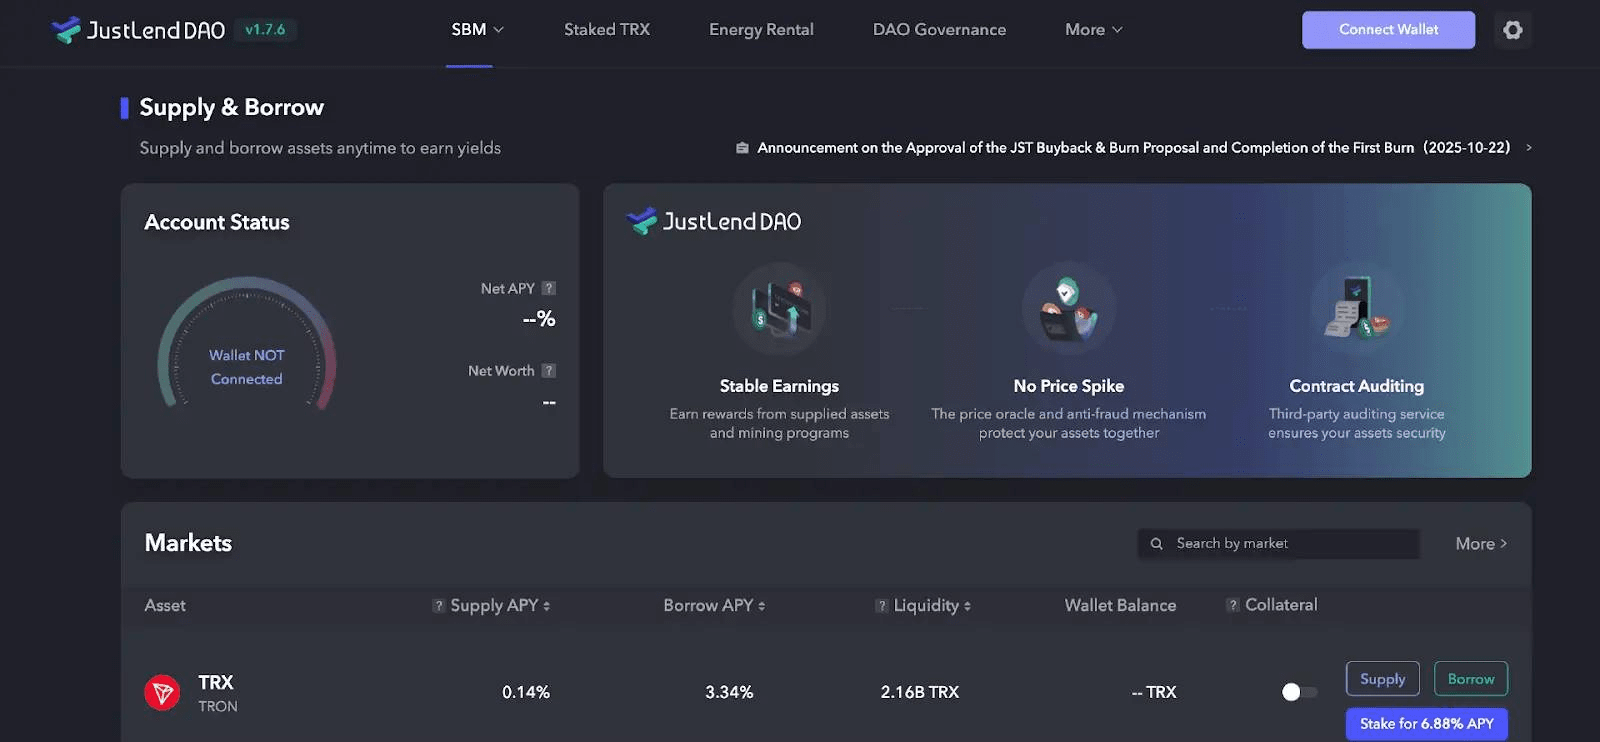The width and height of the screenshot is (1600, 742).
Task: Sort markets by Supply APY
Action: [500, 605]
